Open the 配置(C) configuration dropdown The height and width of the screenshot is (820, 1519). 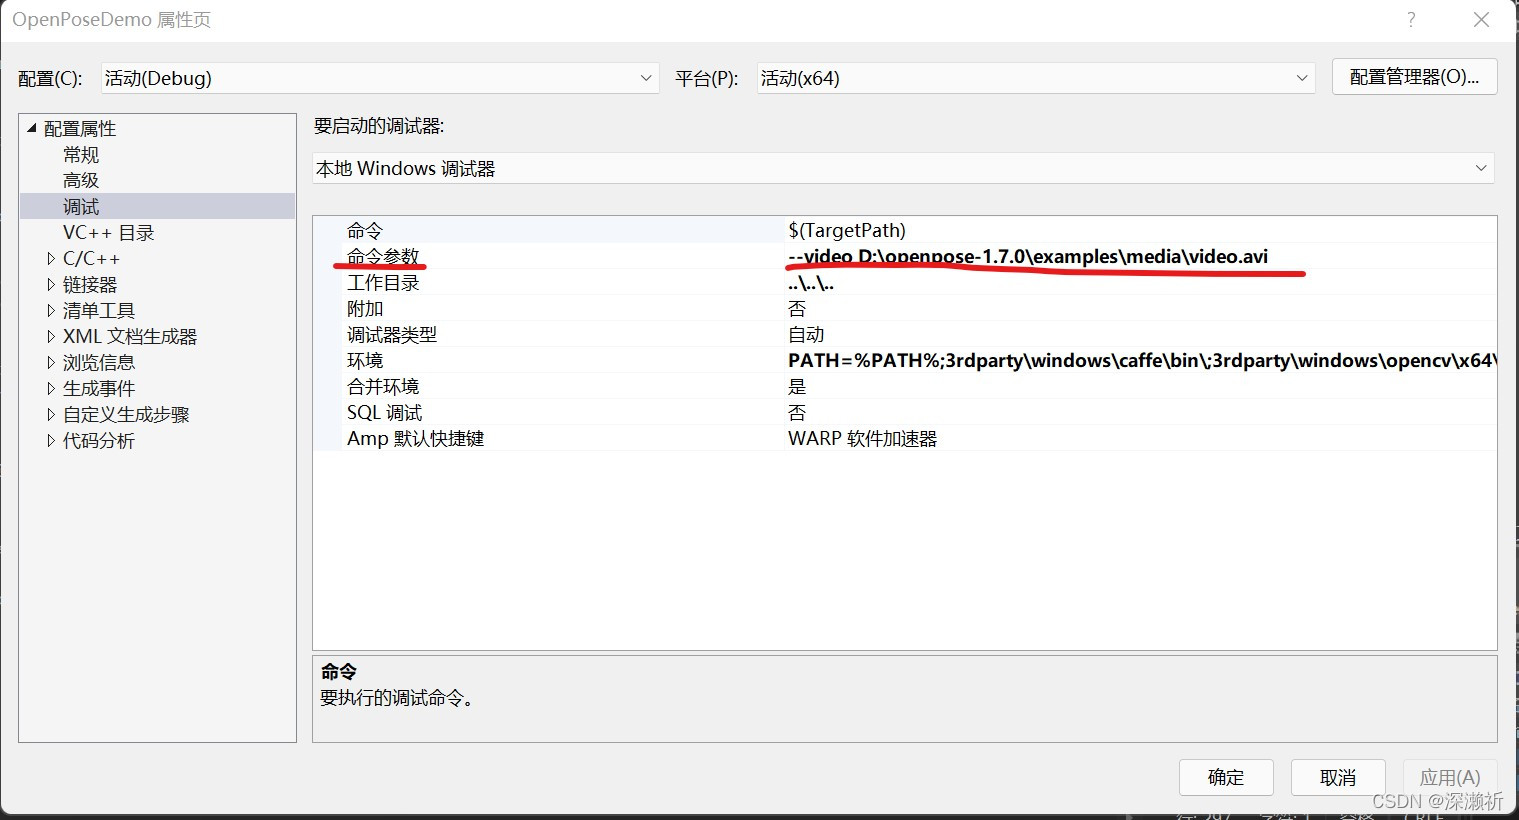coord(645,77)
